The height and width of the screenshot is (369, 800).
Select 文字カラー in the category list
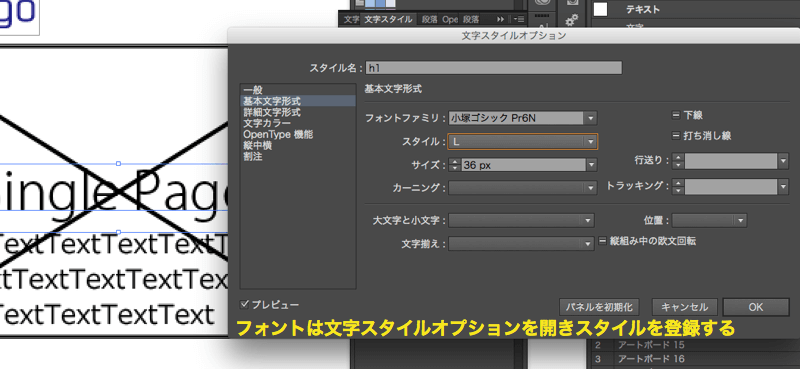coord(298,124)
